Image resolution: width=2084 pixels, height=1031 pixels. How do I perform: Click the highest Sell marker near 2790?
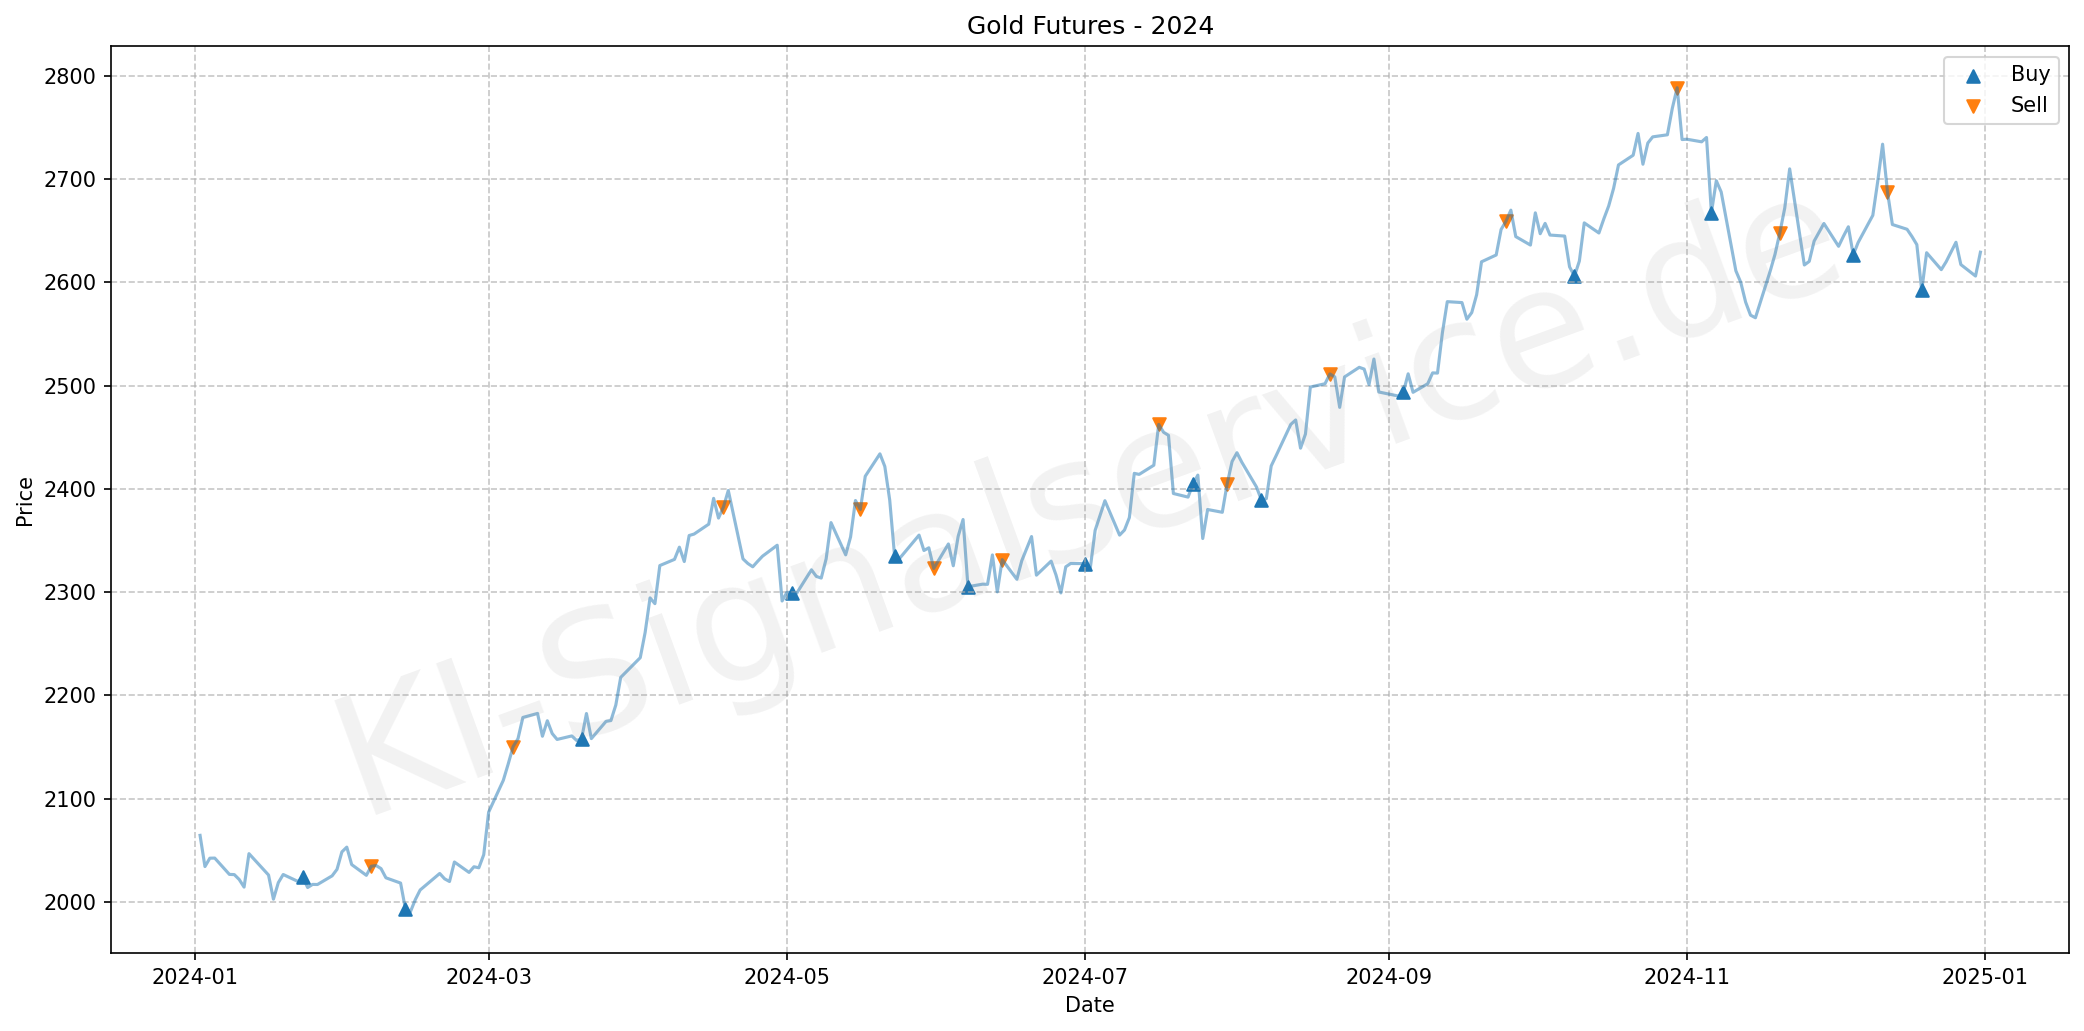point(1677,89)
